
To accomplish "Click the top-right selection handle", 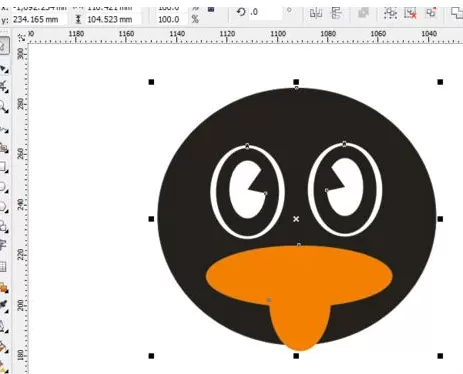I will (x=440, y=82).
